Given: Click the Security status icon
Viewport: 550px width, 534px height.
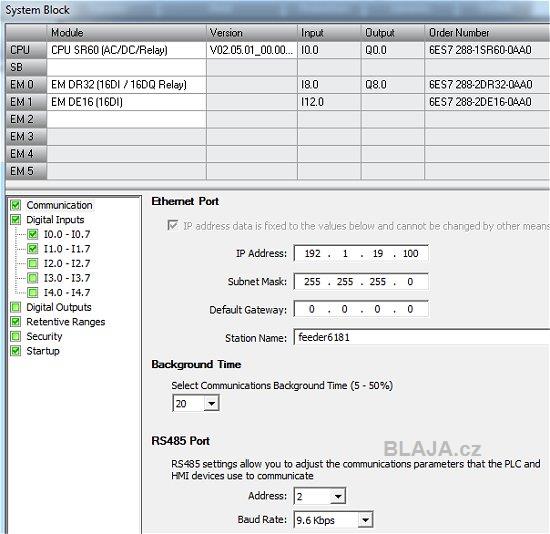Looking at the screenshot, I should 16,336.
